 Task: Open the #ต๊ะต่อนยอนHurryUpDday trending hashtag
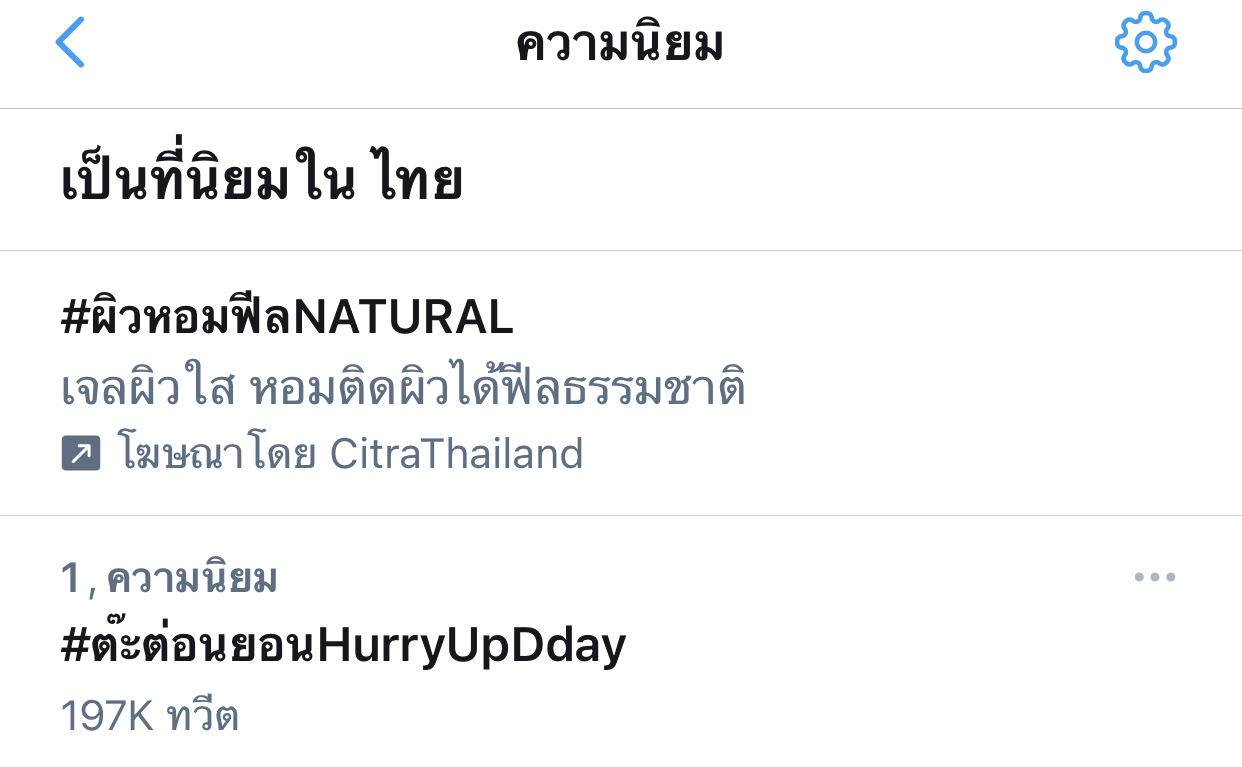(x=343, y=647)
